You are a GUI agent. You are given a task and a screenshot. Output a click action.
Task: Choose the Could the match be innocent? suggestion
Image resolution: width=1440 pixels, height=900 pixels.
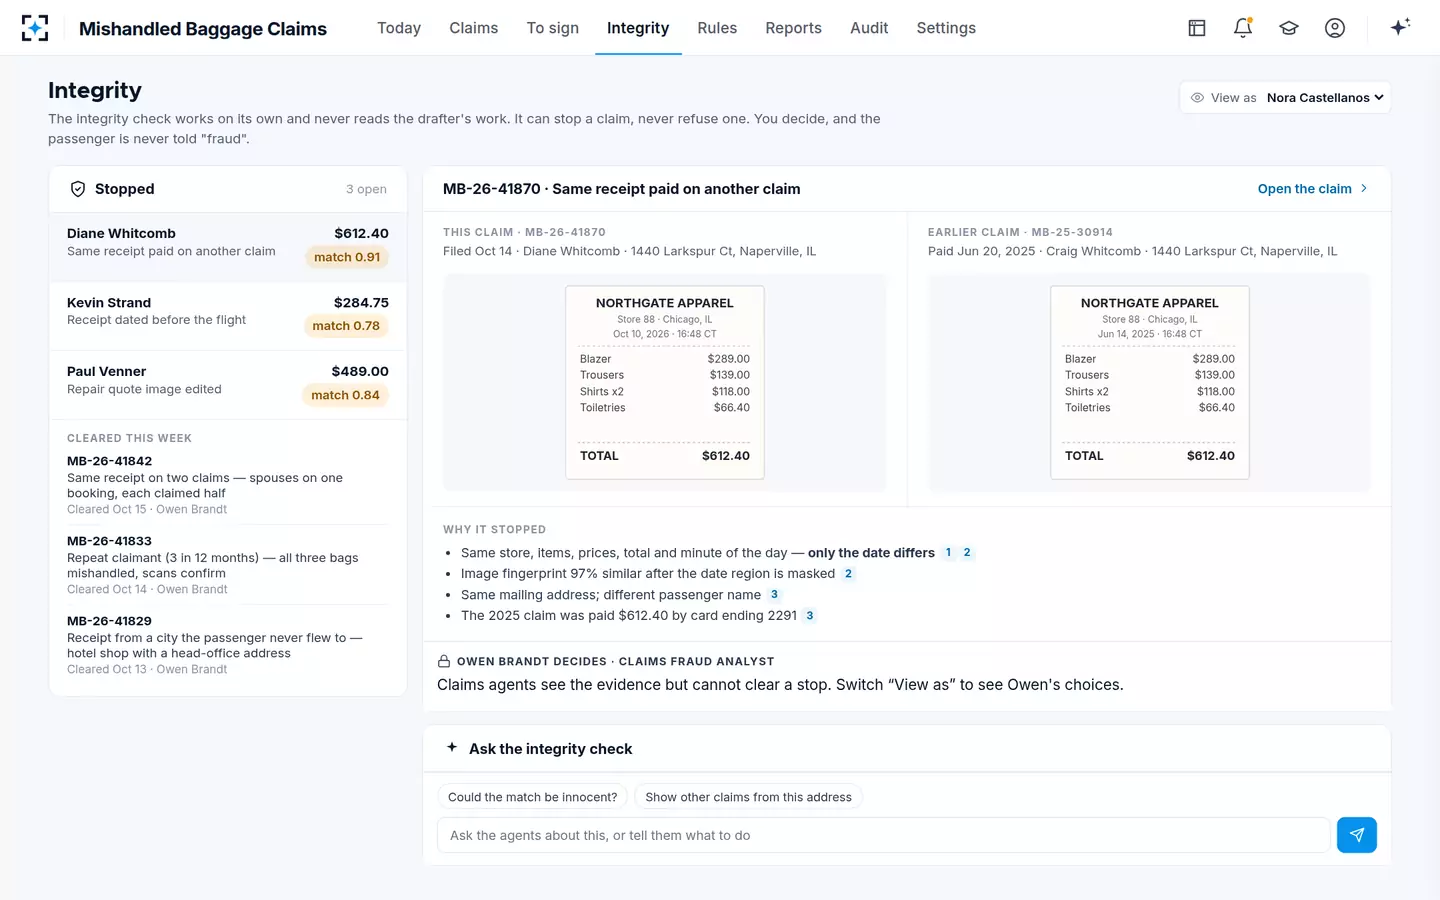(532, 797)
